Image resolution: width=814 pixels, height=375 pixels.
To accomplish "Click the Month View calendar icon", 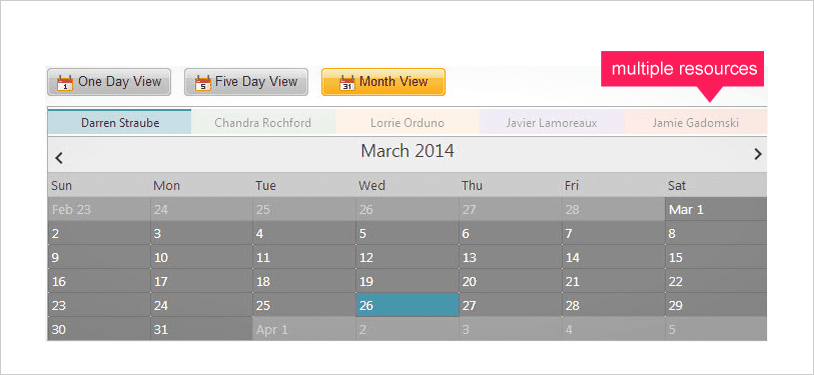I will click(347, 83).
